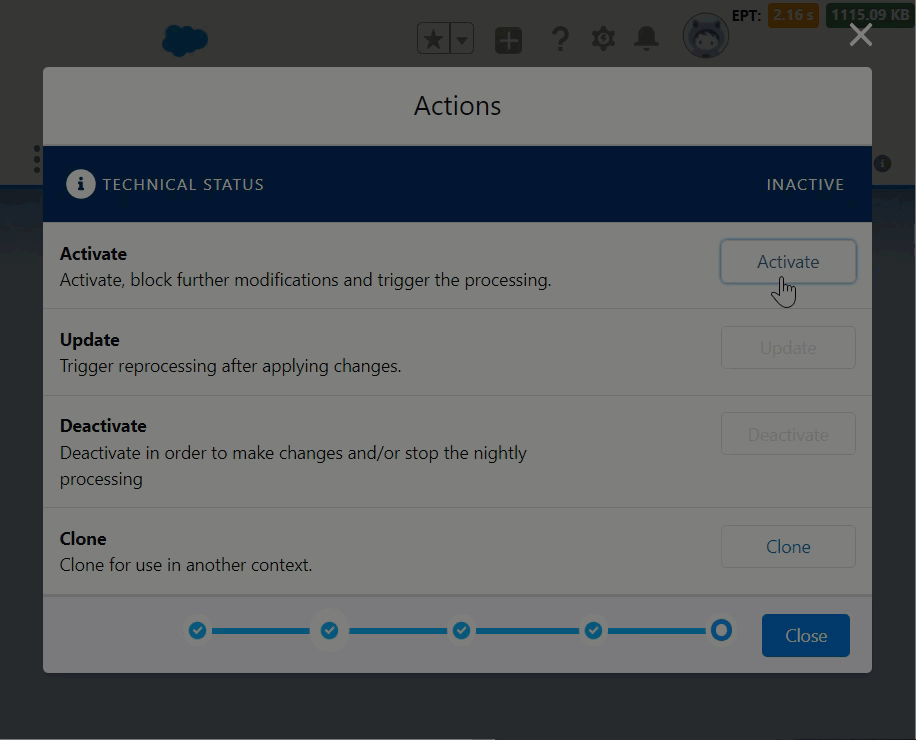916x740 pixels.
Task: Click the Clone button
Action: coord(788,547)
